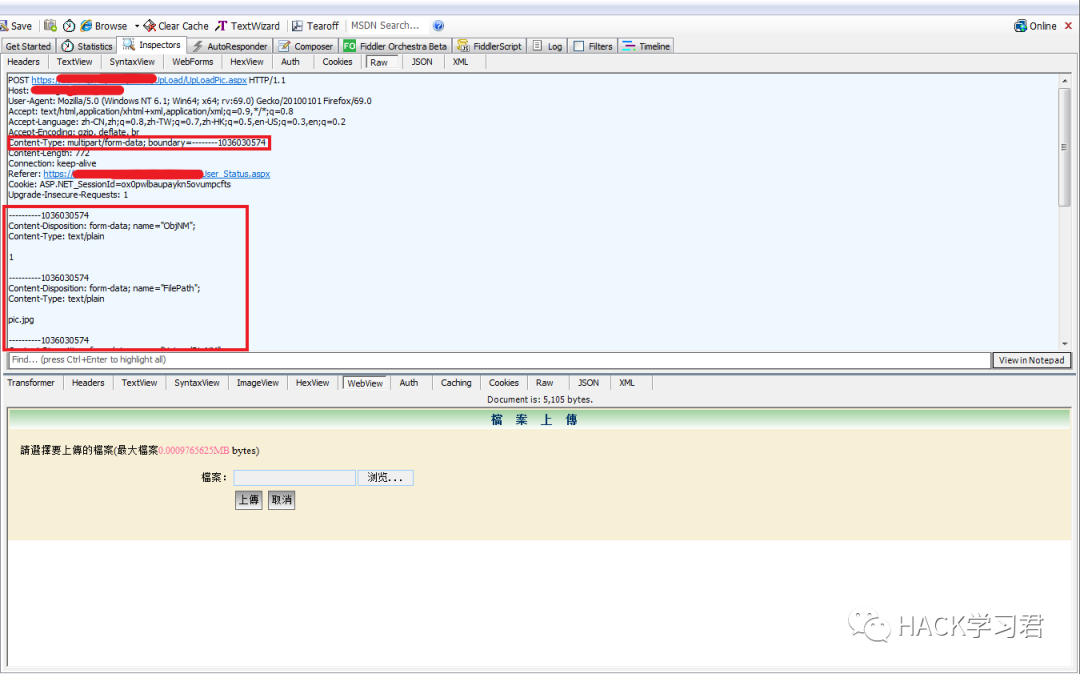Switch to the Get Started tab
1080x674 pixels.
click(28, 46)
